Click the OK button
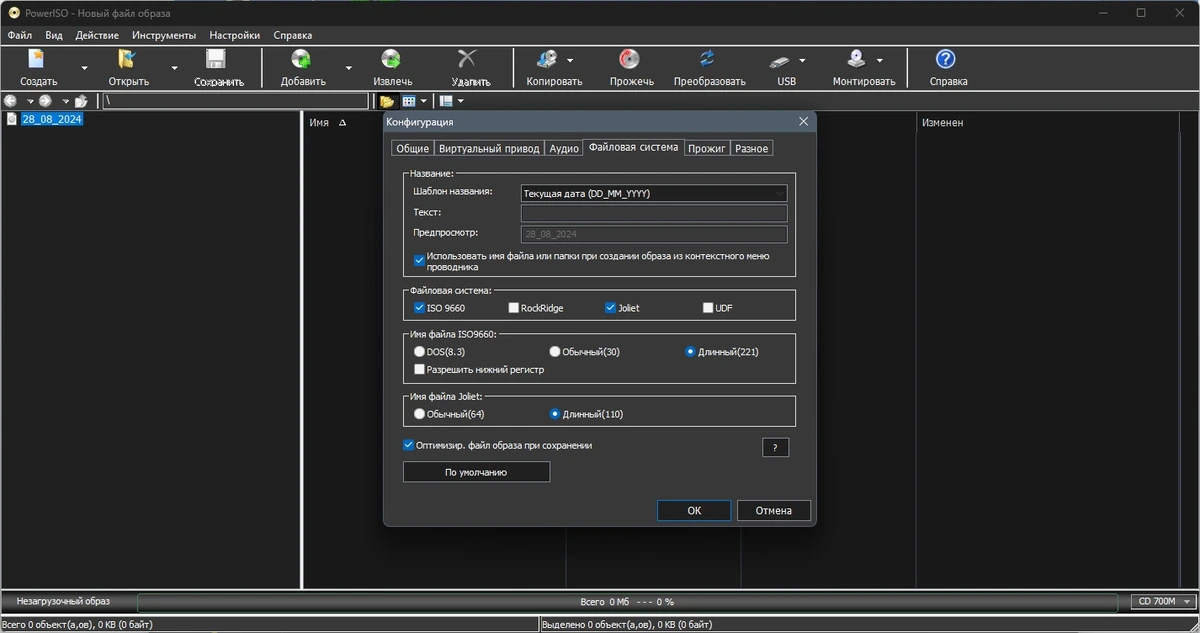Viewport: 1200px width, 633px height. click(x=694, y=510)
